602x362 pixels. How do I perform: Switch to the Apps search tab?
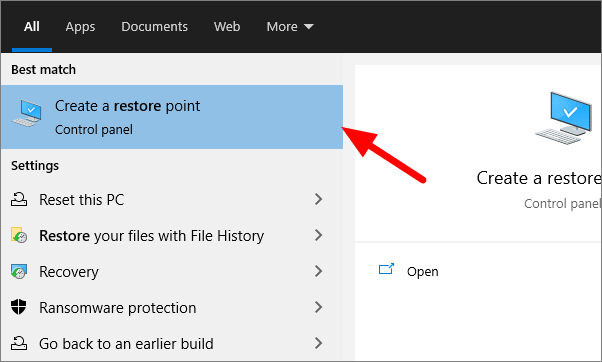point(80,26)
